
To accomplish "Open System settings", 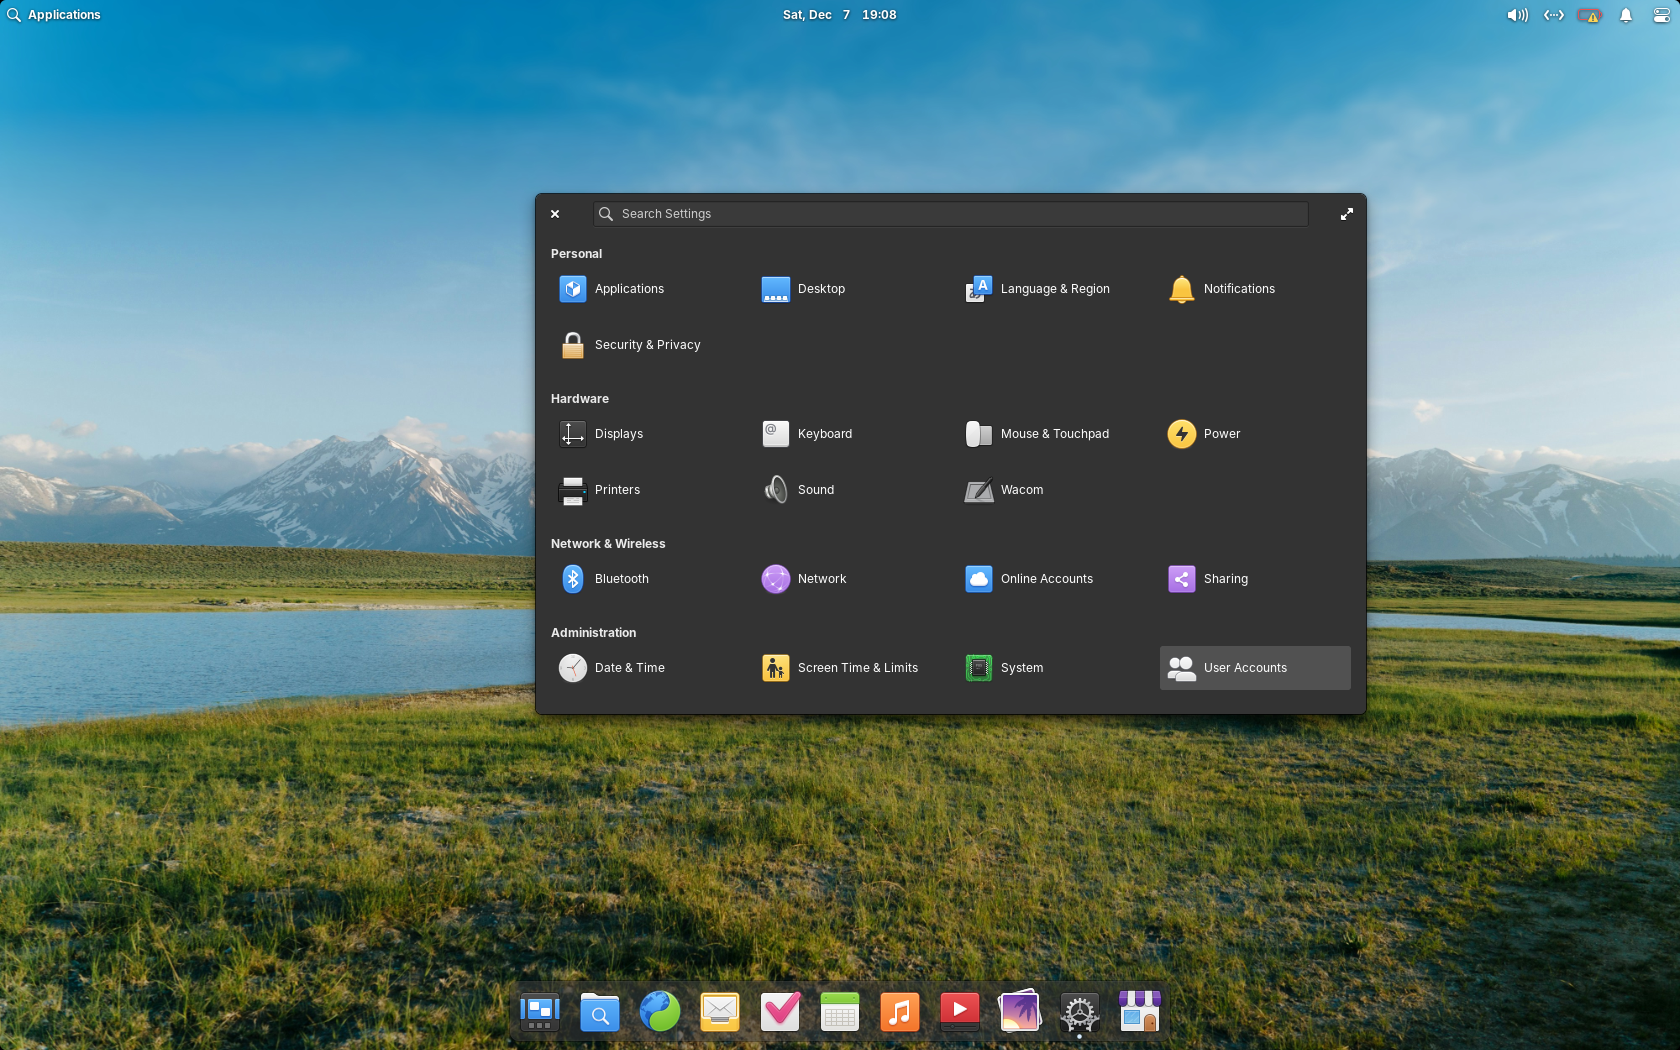I will click(x=1052, y=668).
